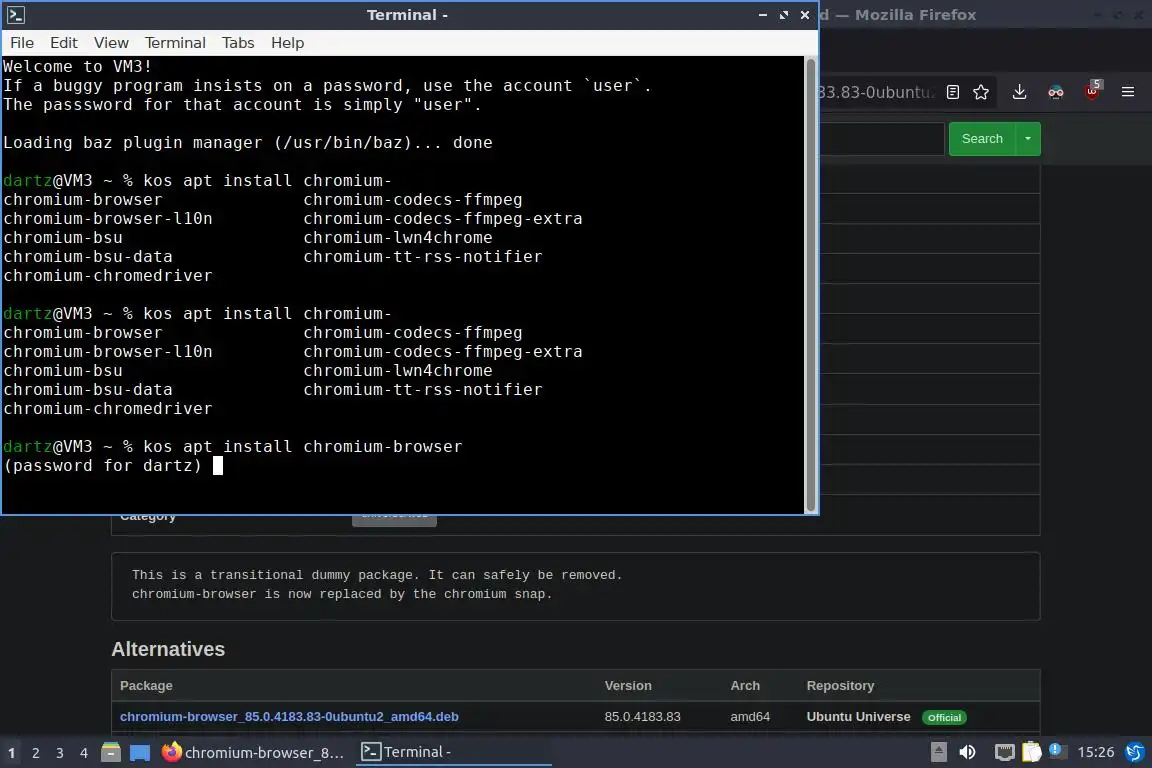Unmaximize the Terminal window via title bar button

click(x=784, y=15)
